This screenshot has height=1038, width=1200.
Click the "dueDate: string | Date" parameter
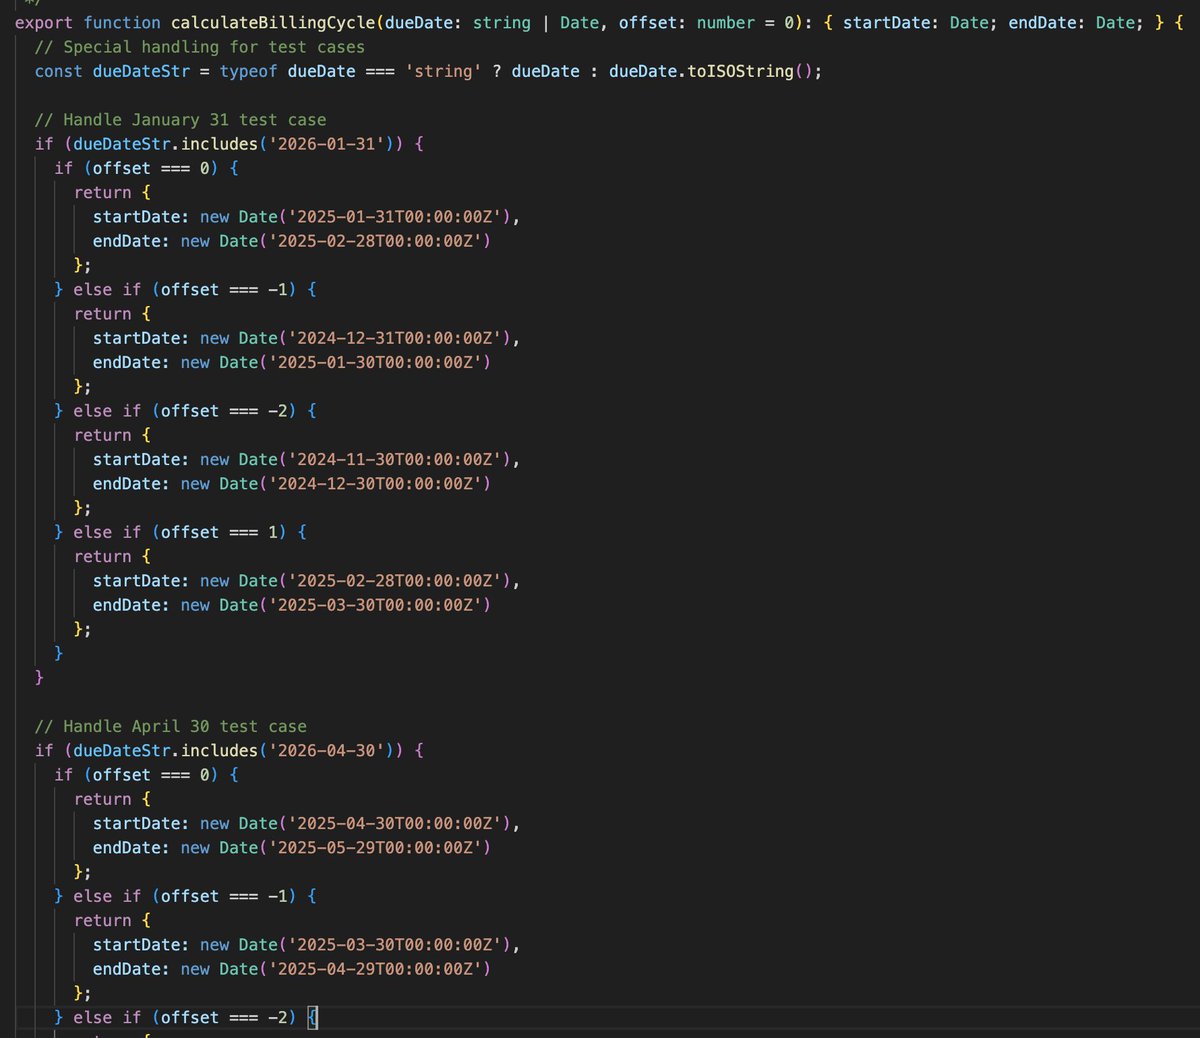(492, 22)
